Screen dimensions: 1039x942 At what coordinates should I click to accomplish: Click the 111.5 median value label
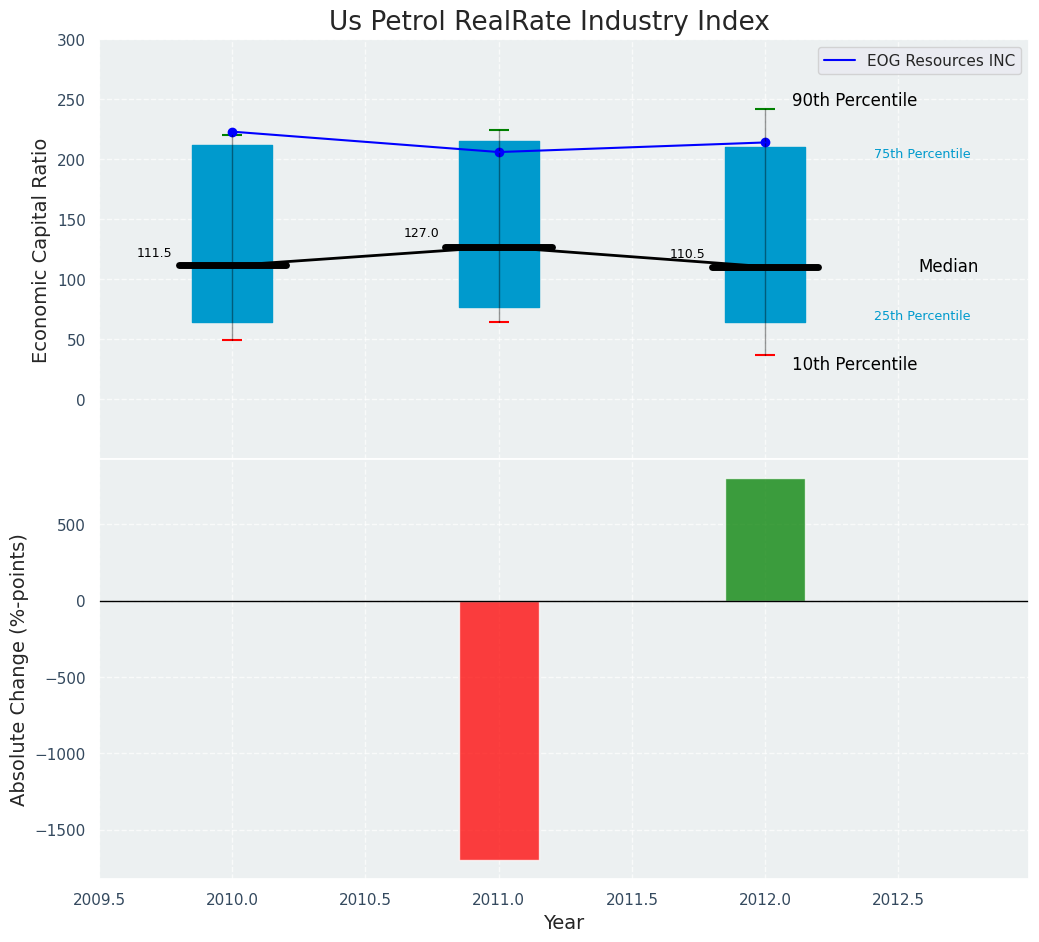pyautogui.click(x=154, y=254)
